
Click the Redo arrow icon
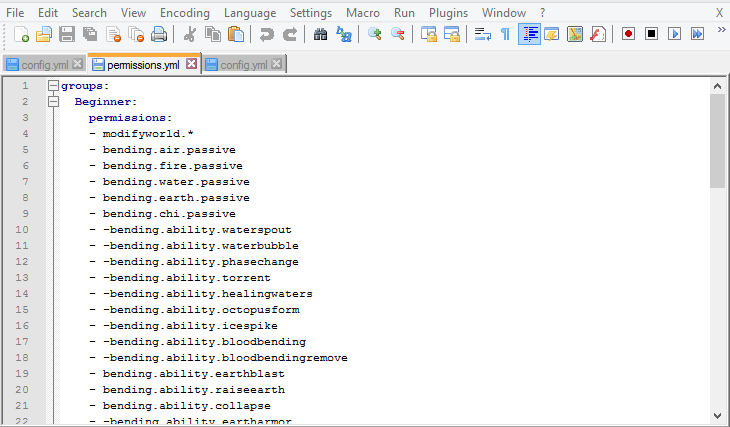pyautogui.click(x=290, y=34)
